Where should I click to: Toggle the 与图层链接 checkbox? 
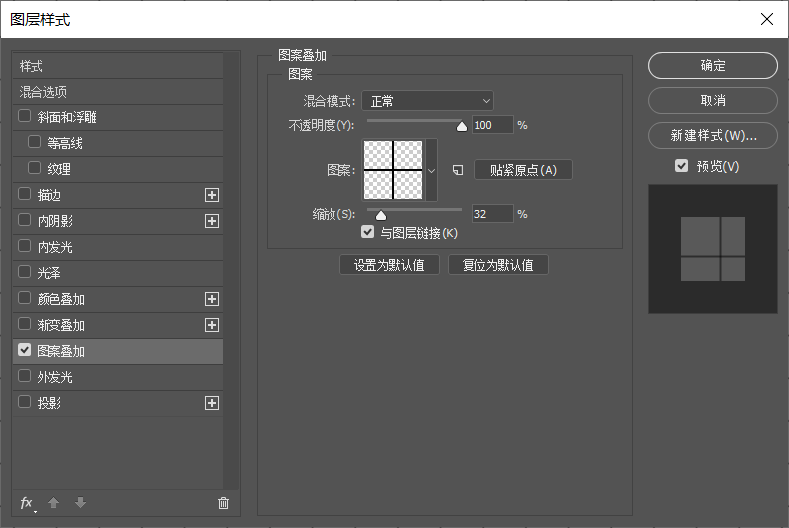(368, 232)
